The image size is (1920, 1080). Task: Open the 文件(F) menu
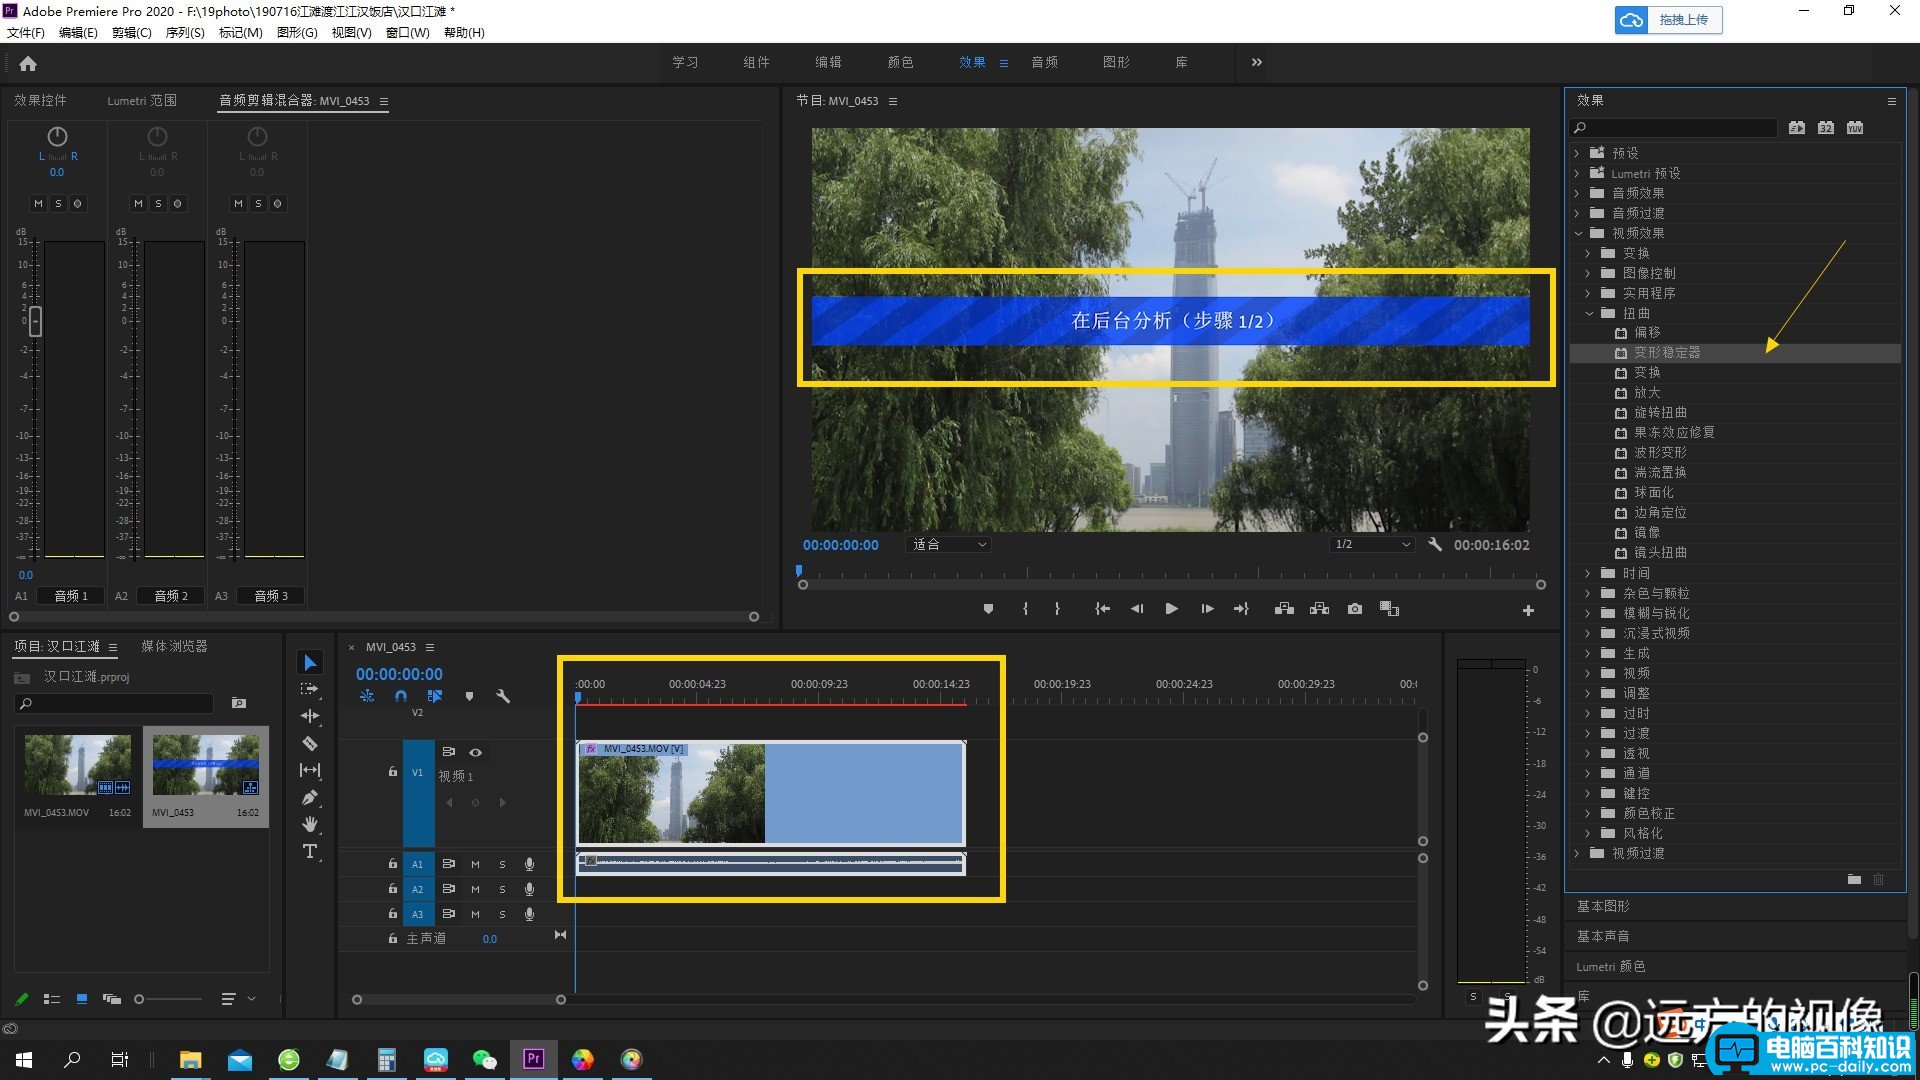coord(25,33)
